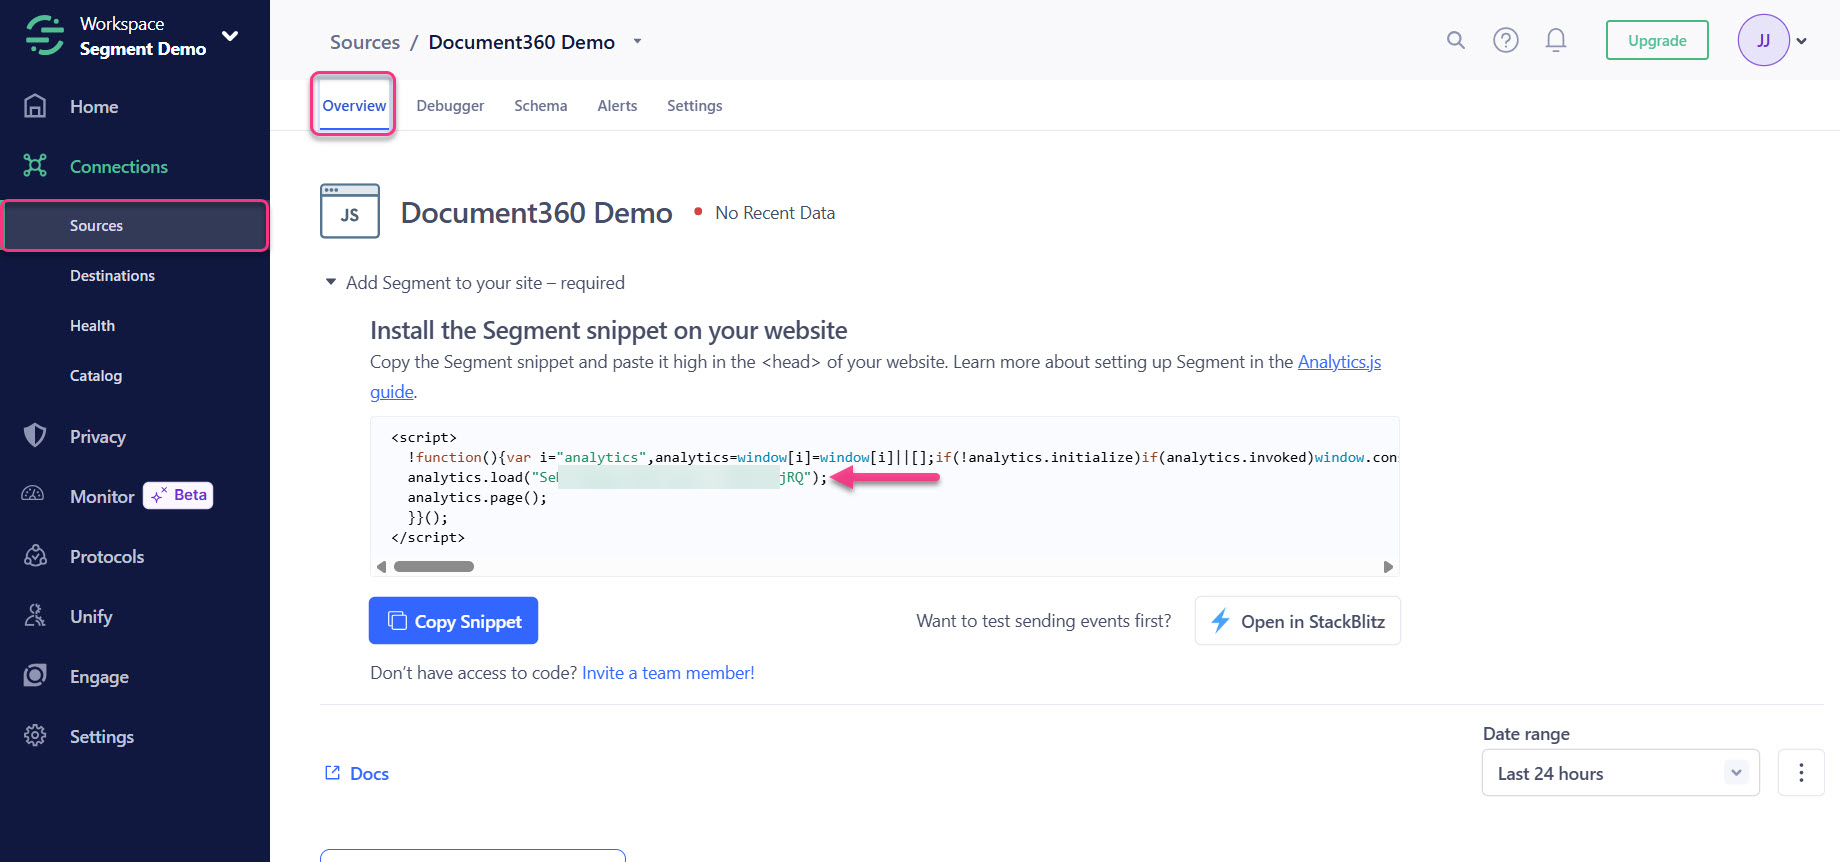
Task: Open Destinations in the sidebar
Action: [112, 276]
